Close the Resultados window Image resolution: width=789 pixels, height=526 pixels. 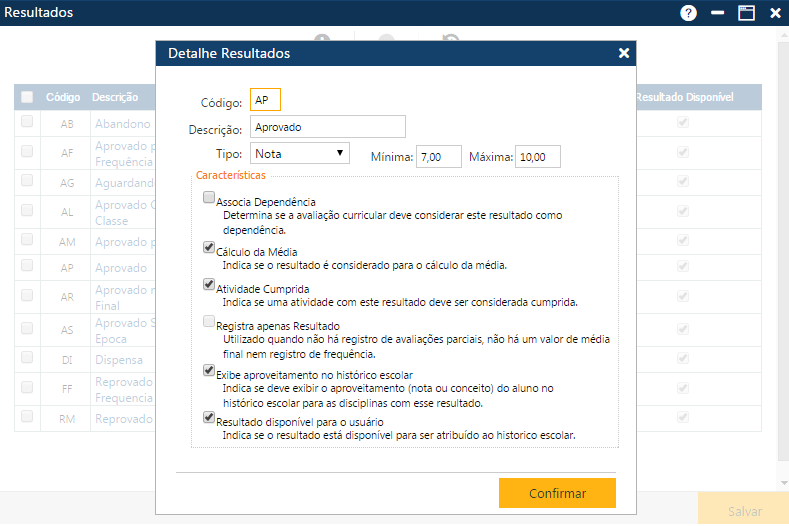point(775,13)
